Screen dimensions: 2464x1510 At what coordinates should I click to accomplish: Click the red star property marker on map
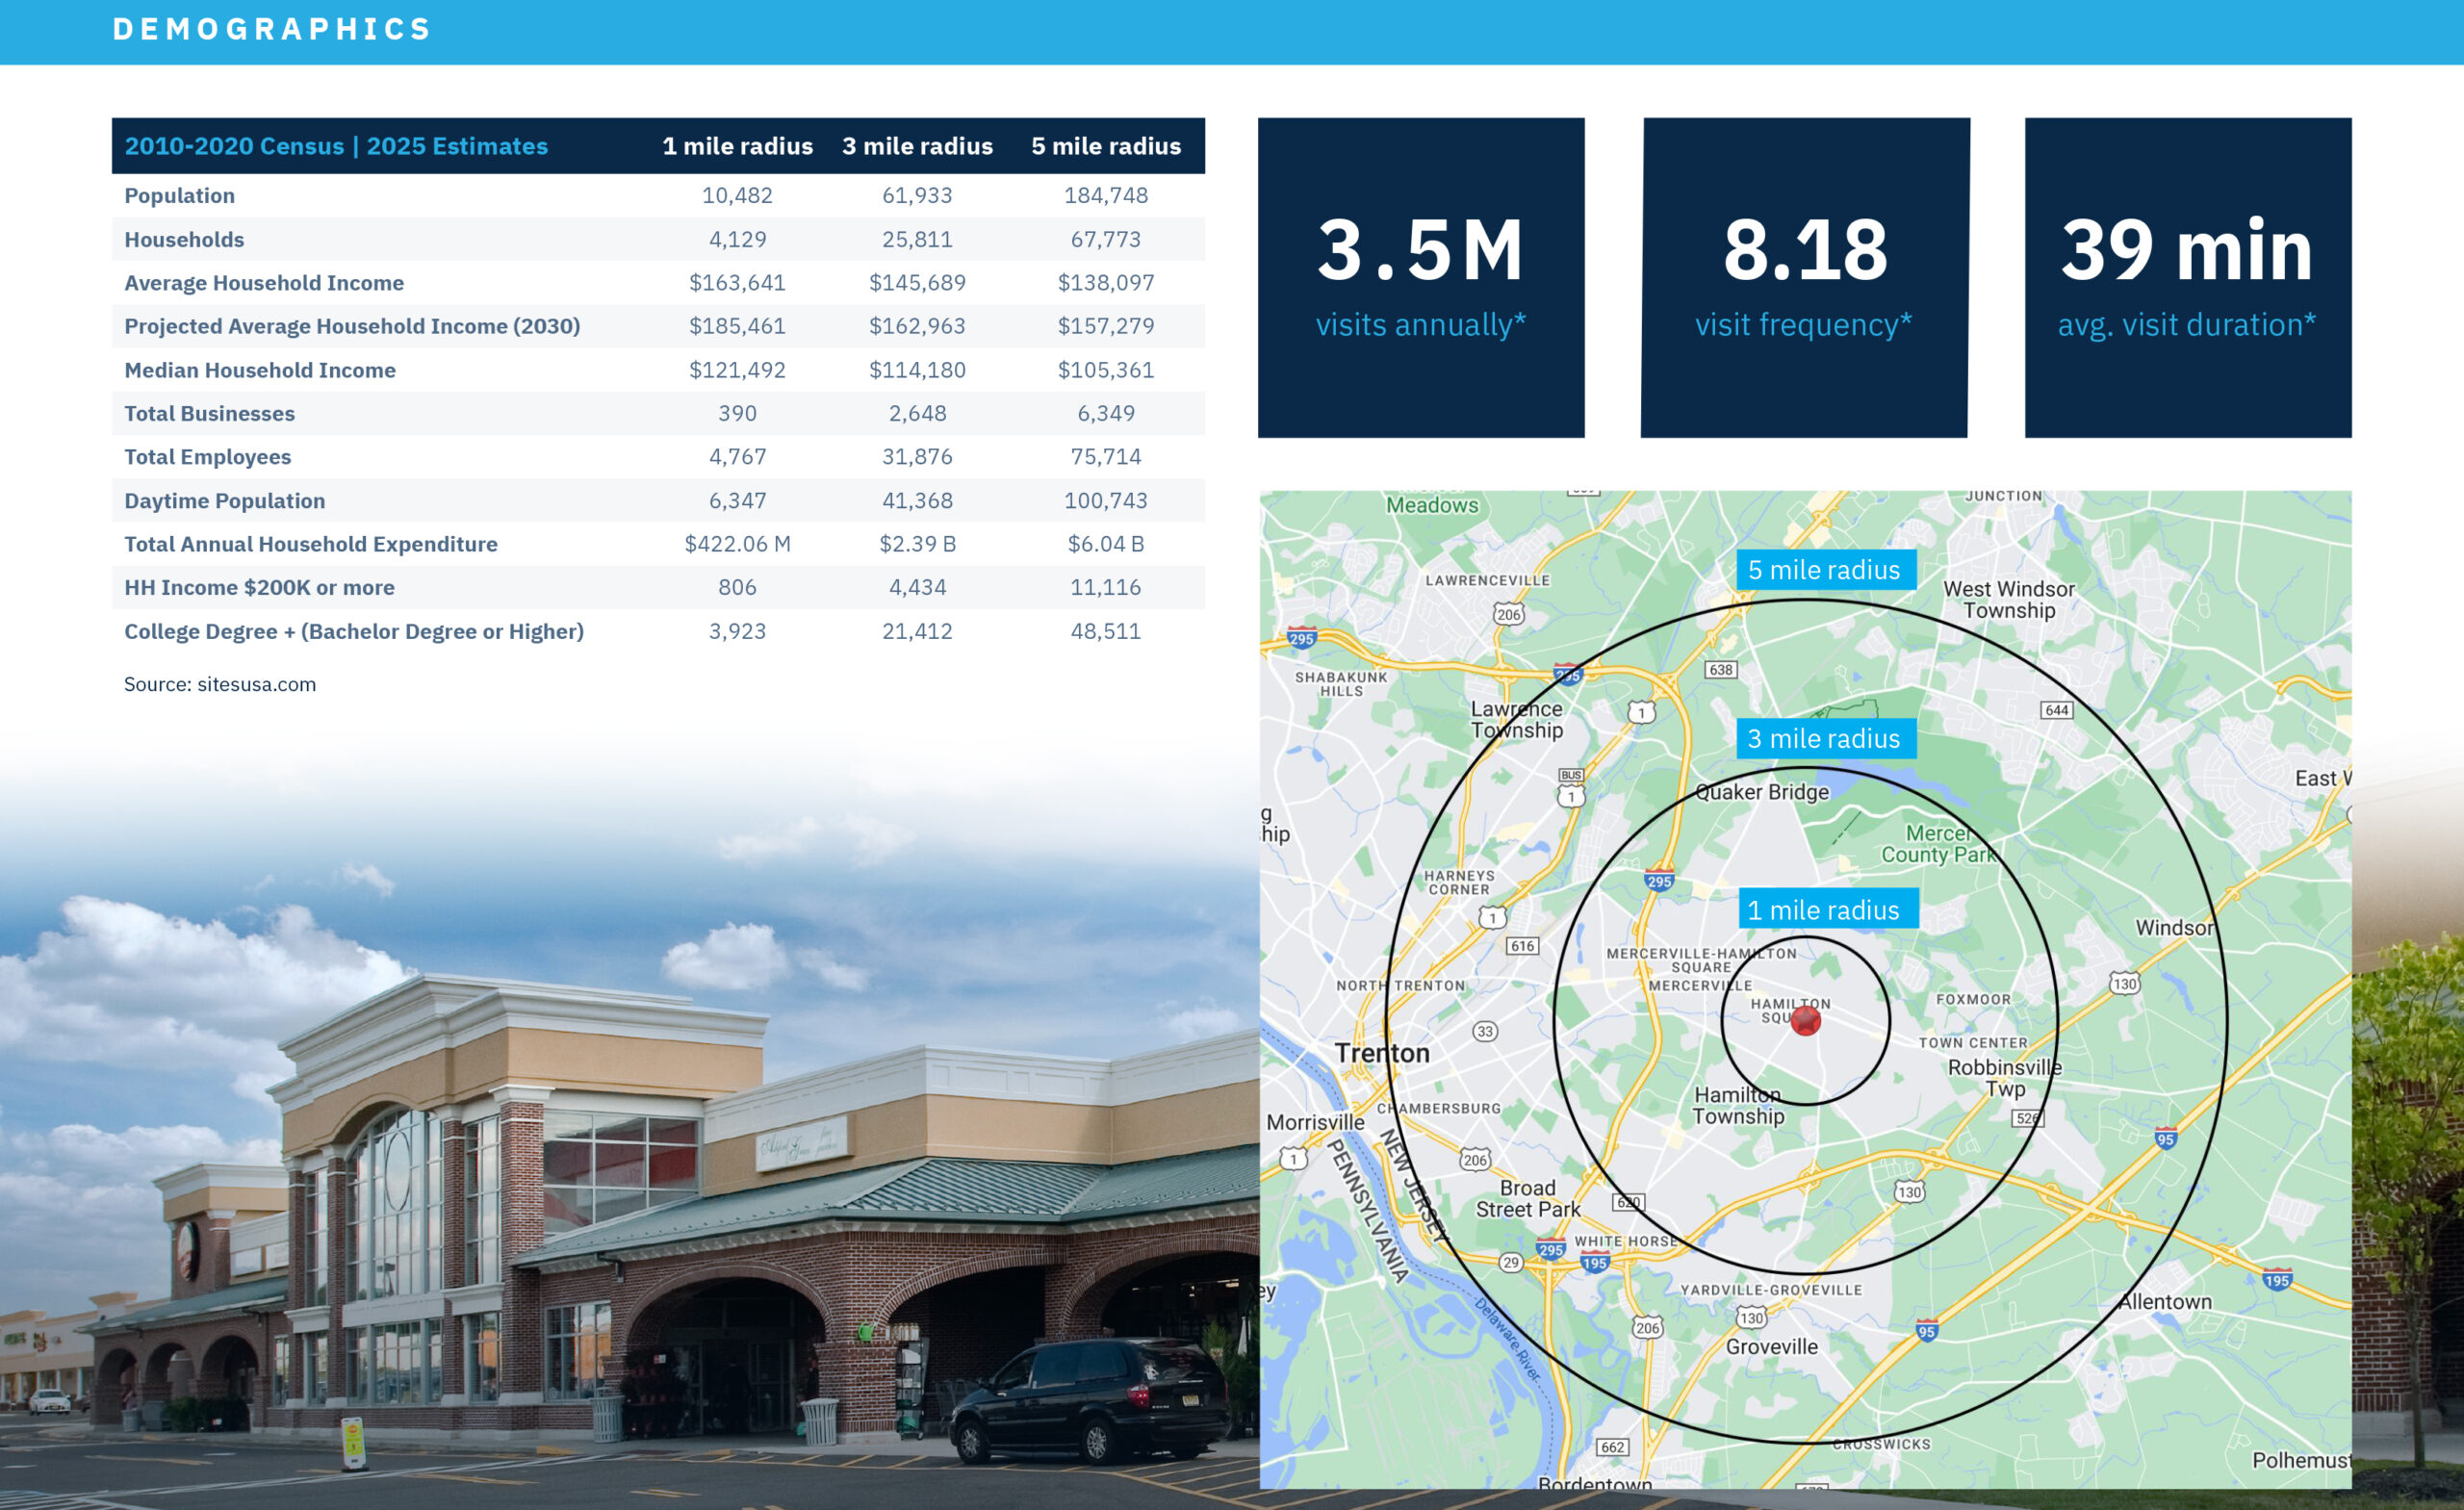click(1805, 1021)
